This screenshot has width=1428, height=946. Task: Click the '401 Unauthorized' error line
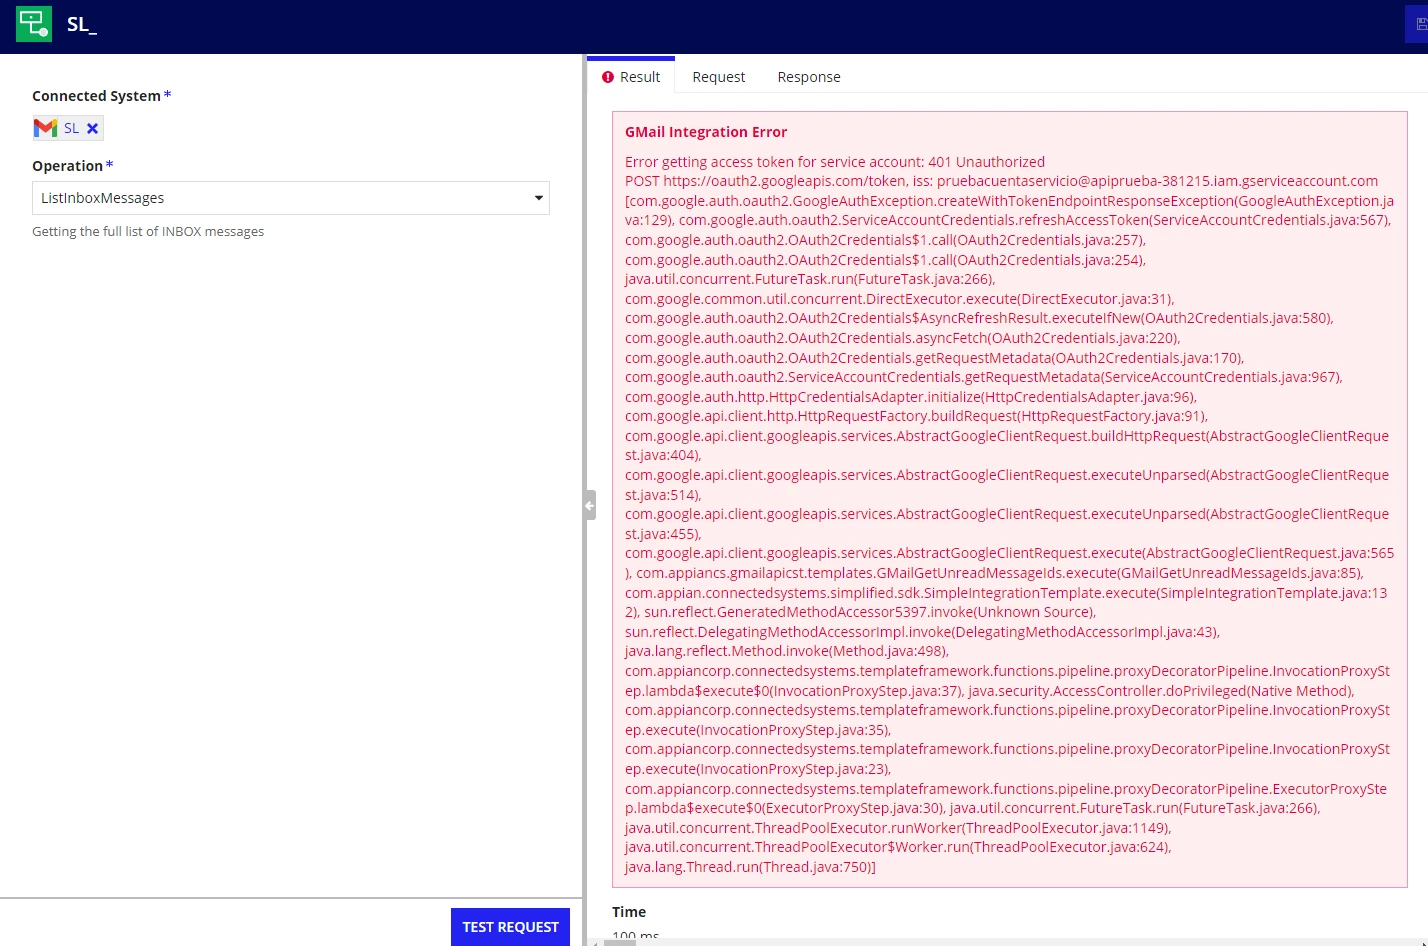(x=835, y=162)
